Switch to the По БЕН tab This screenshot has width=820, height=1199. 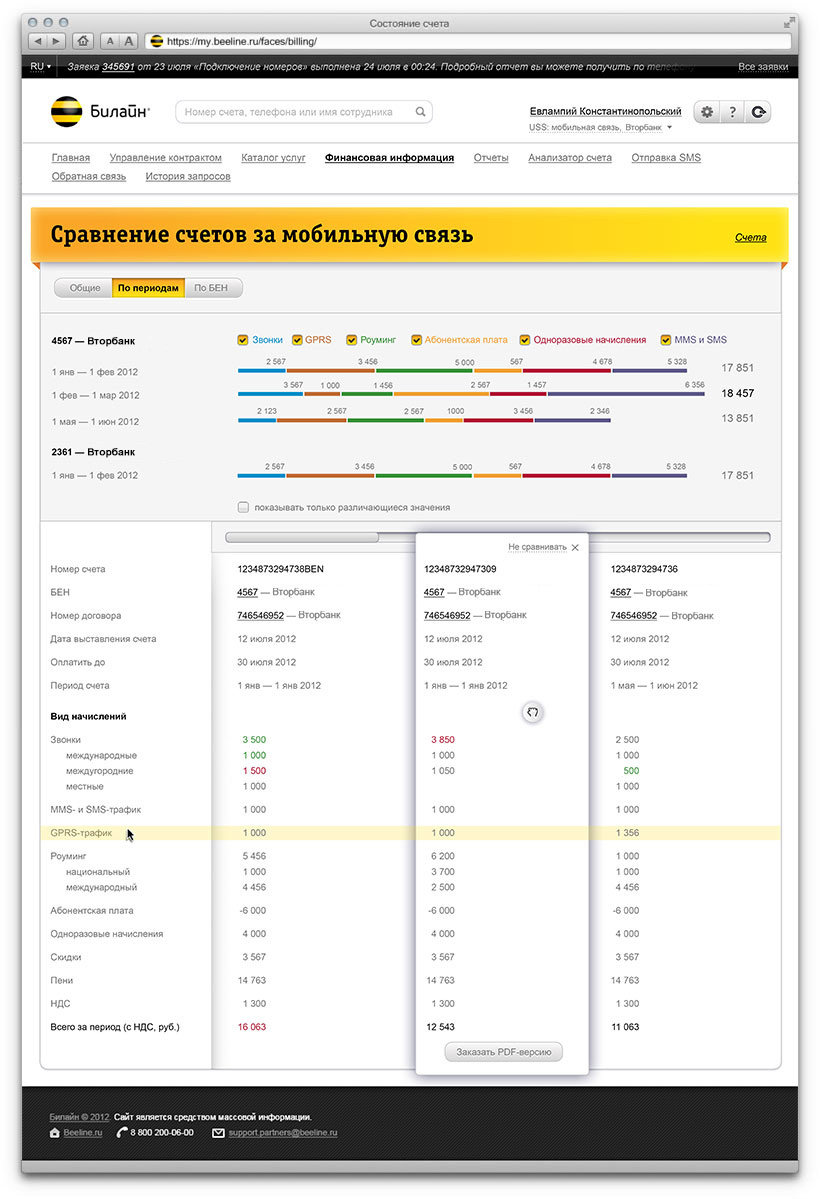pyautogui.click(x=212, y=288)
